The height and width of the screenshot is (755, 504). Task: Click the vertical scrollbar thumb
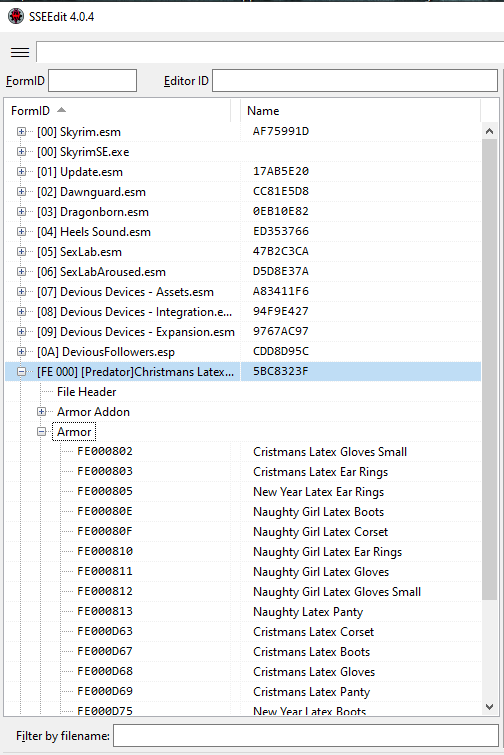(490, 369)
